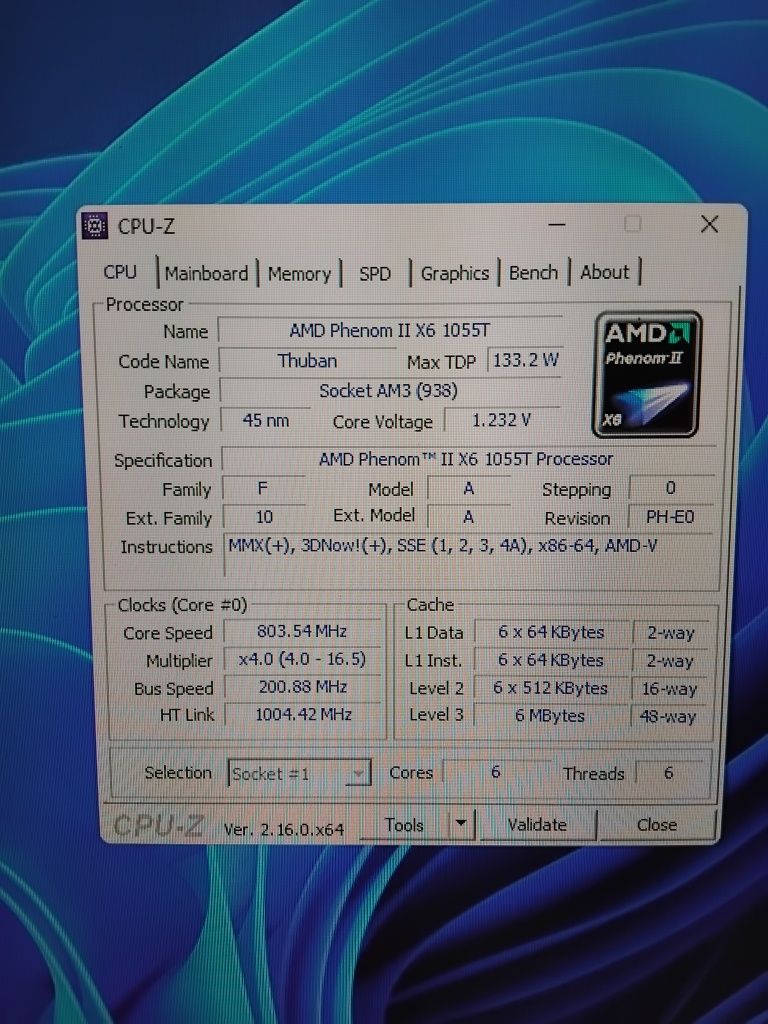768x1024 pixels.
Task: Click the HT Link value 1004.42 MHz
Action: pos(303,714)
